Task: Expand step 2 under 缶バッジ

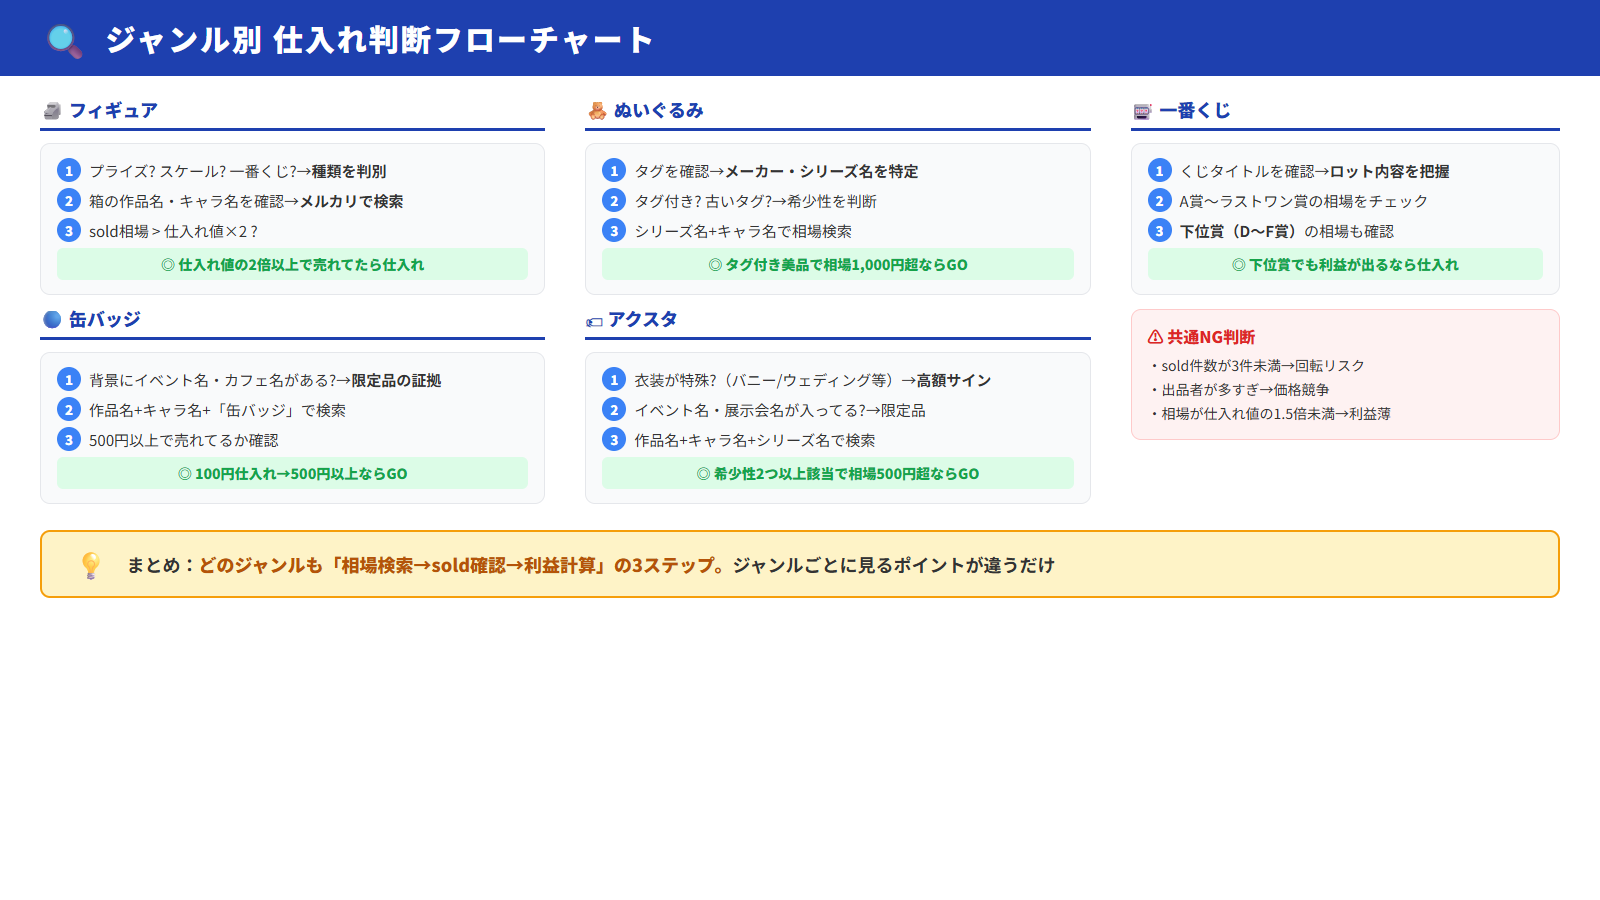Action: point(67,409)
